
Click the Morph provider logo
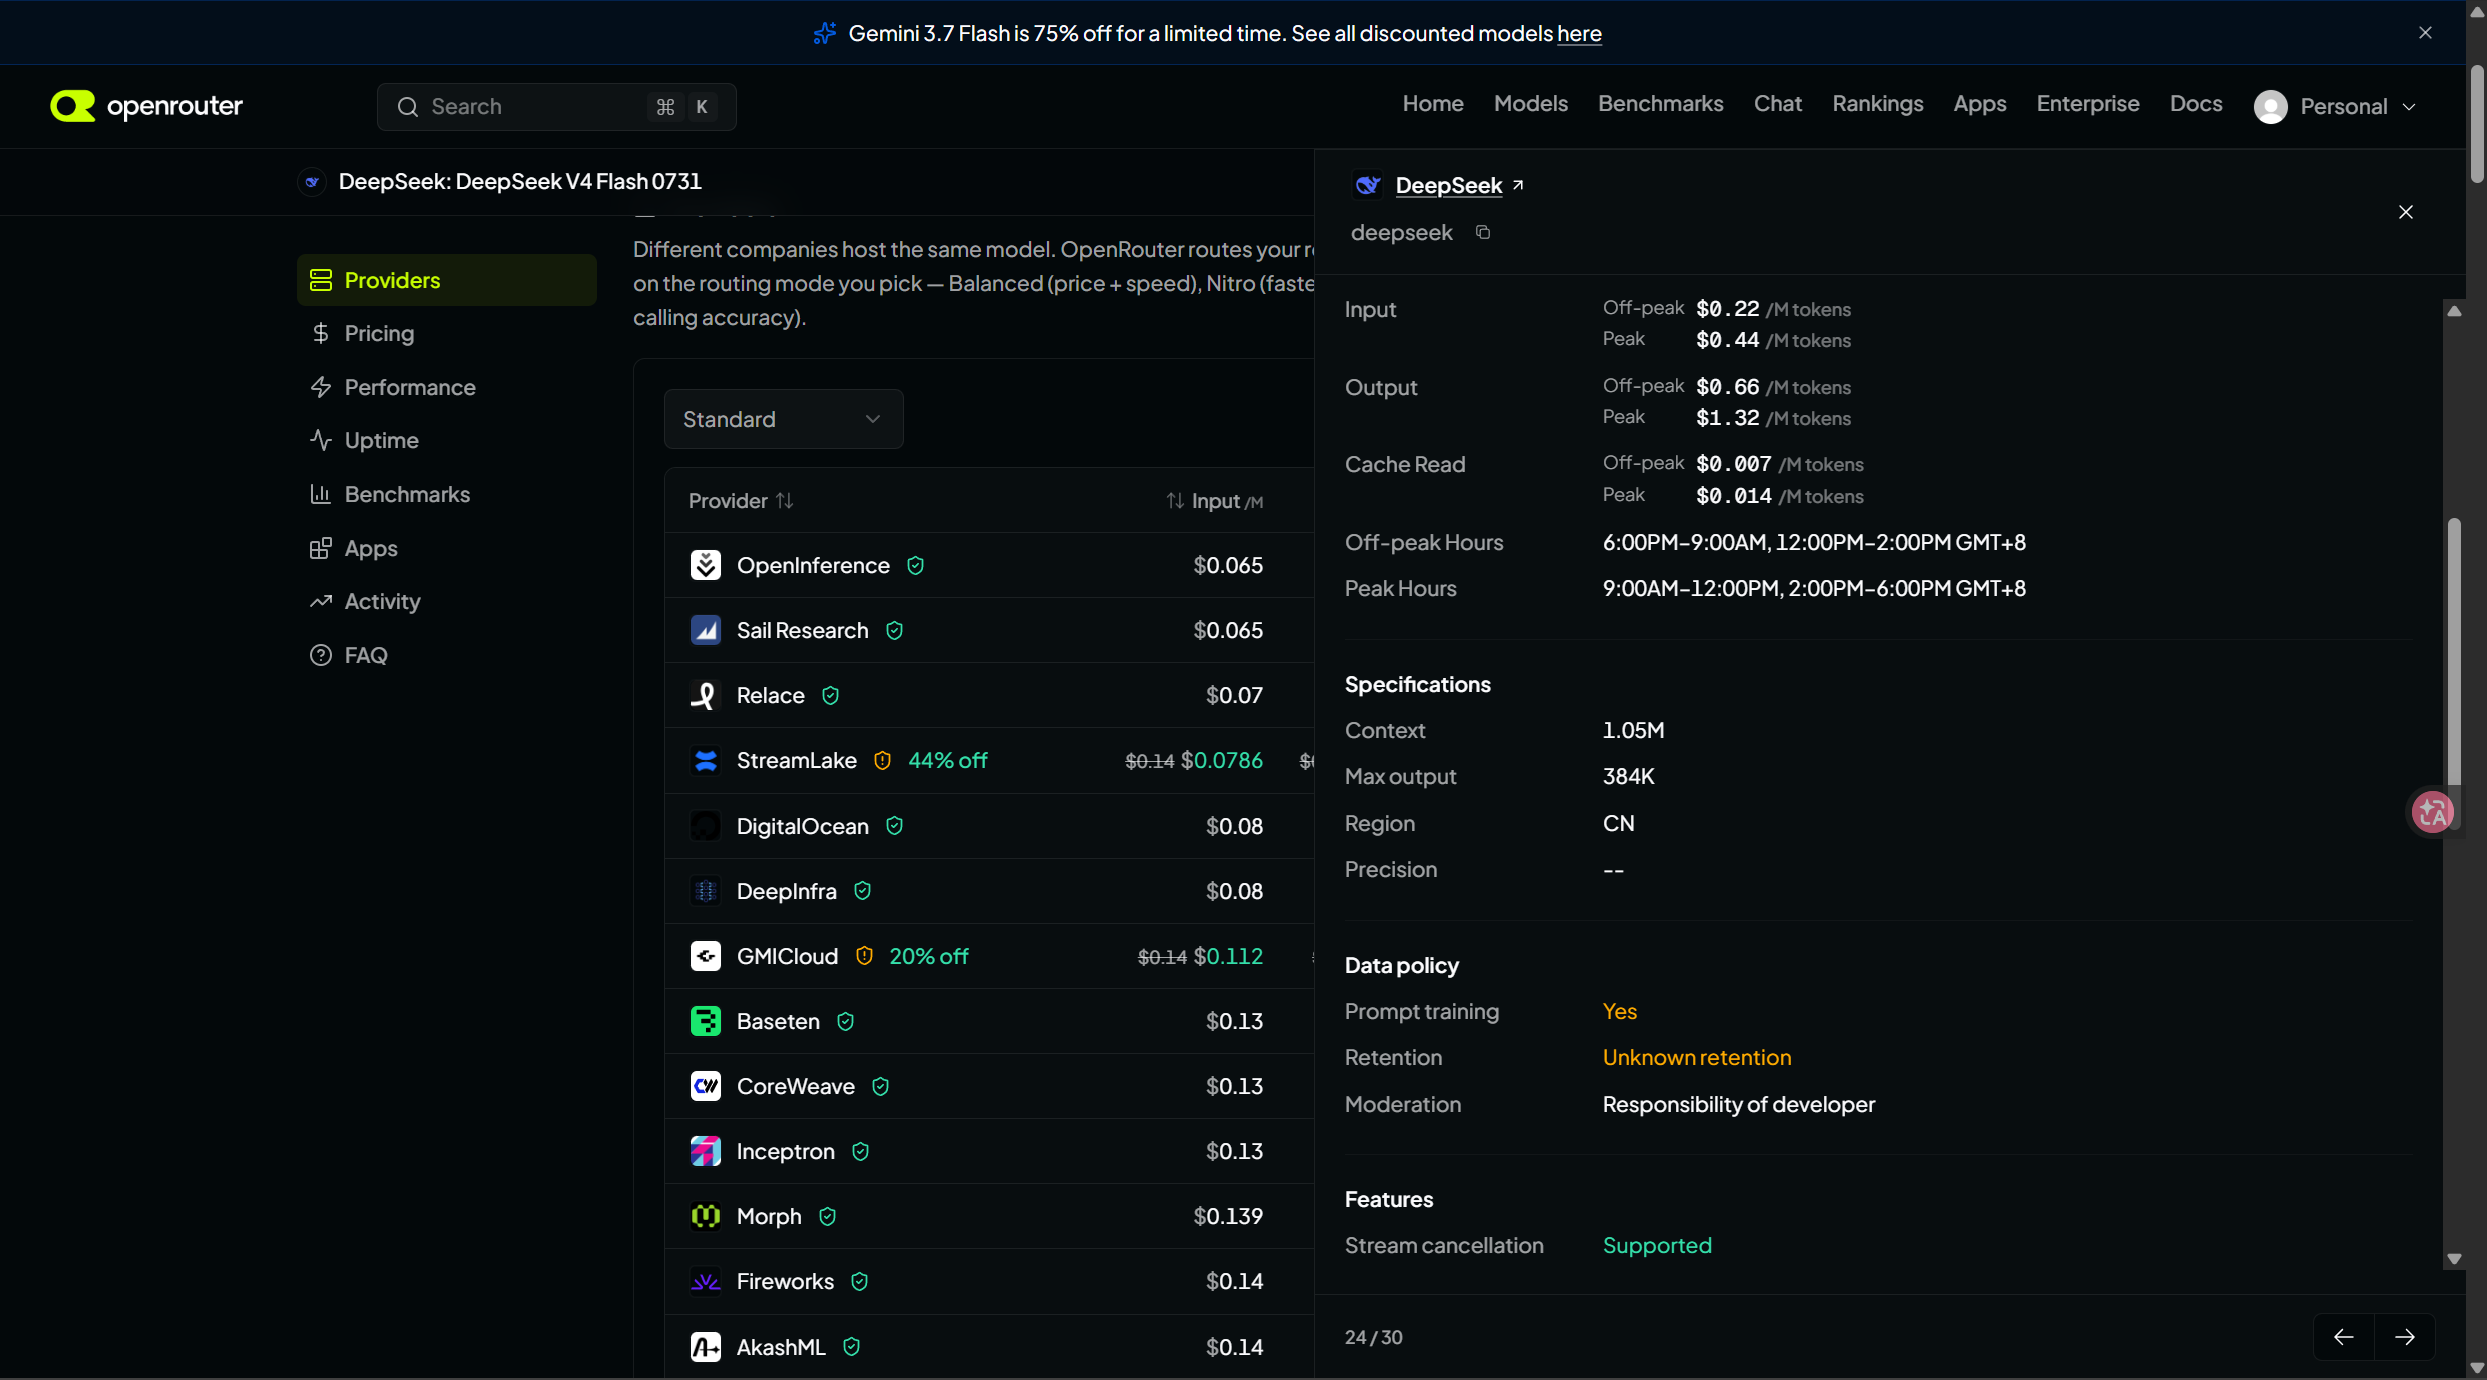[x=706, y=1216]
